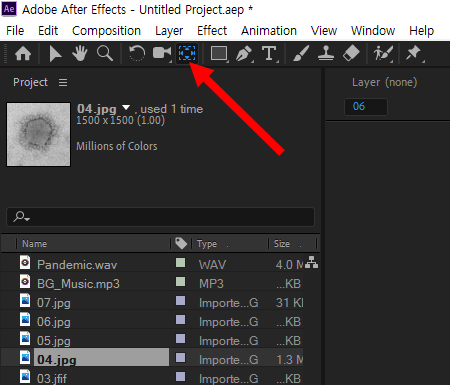Select the Hand tool
This screenshot has height=385, width=450.
pos(80,53)
